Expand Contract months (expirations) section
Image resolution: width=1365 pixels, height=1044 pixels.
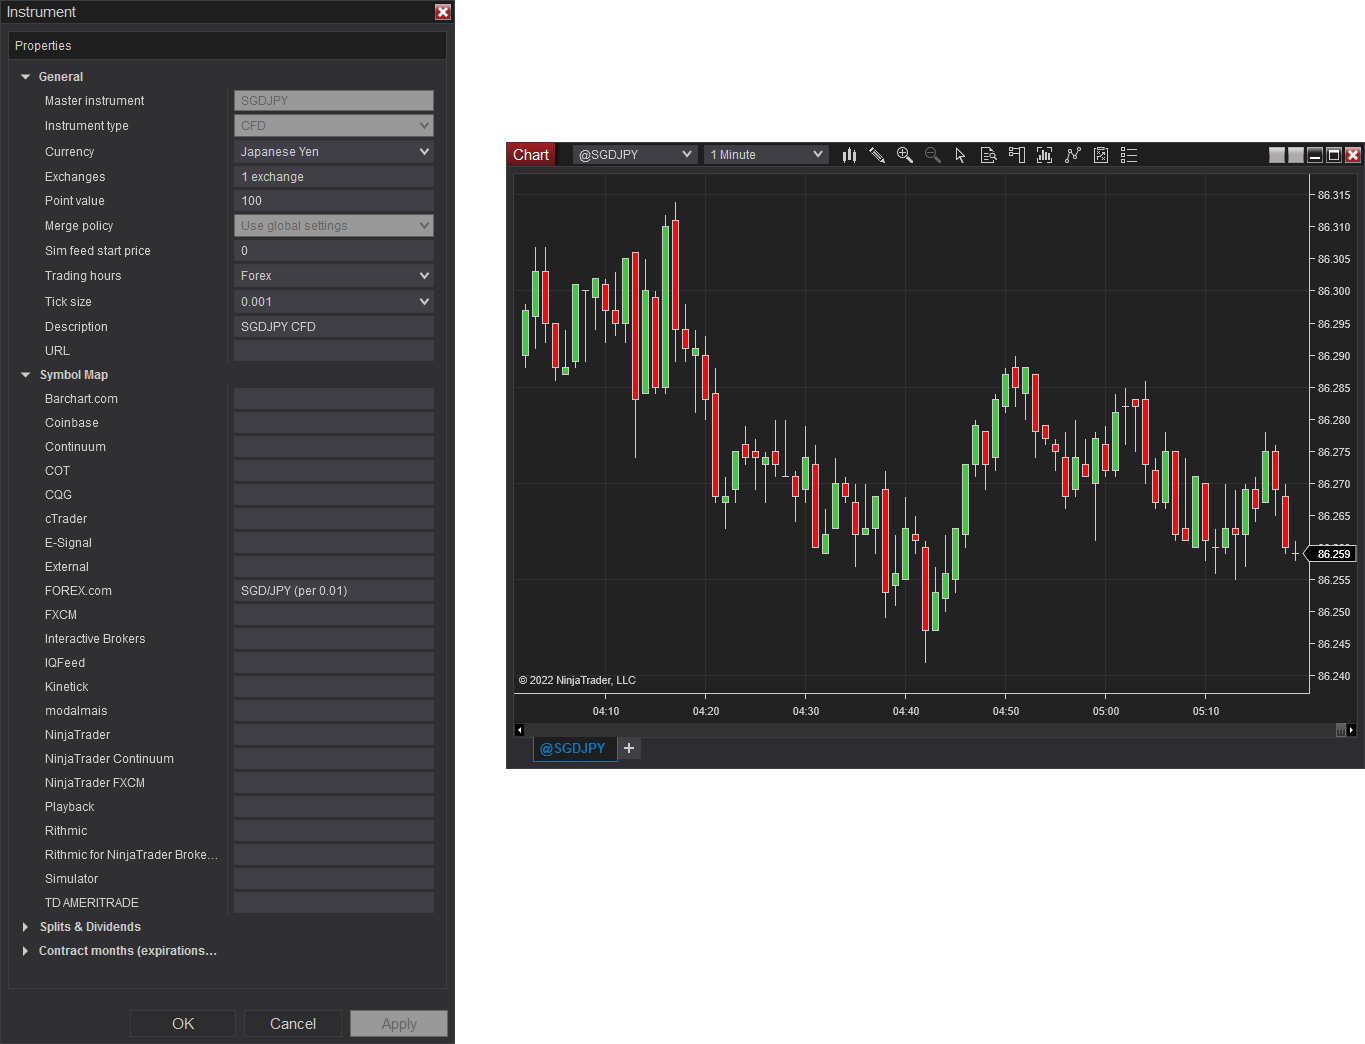25,951
